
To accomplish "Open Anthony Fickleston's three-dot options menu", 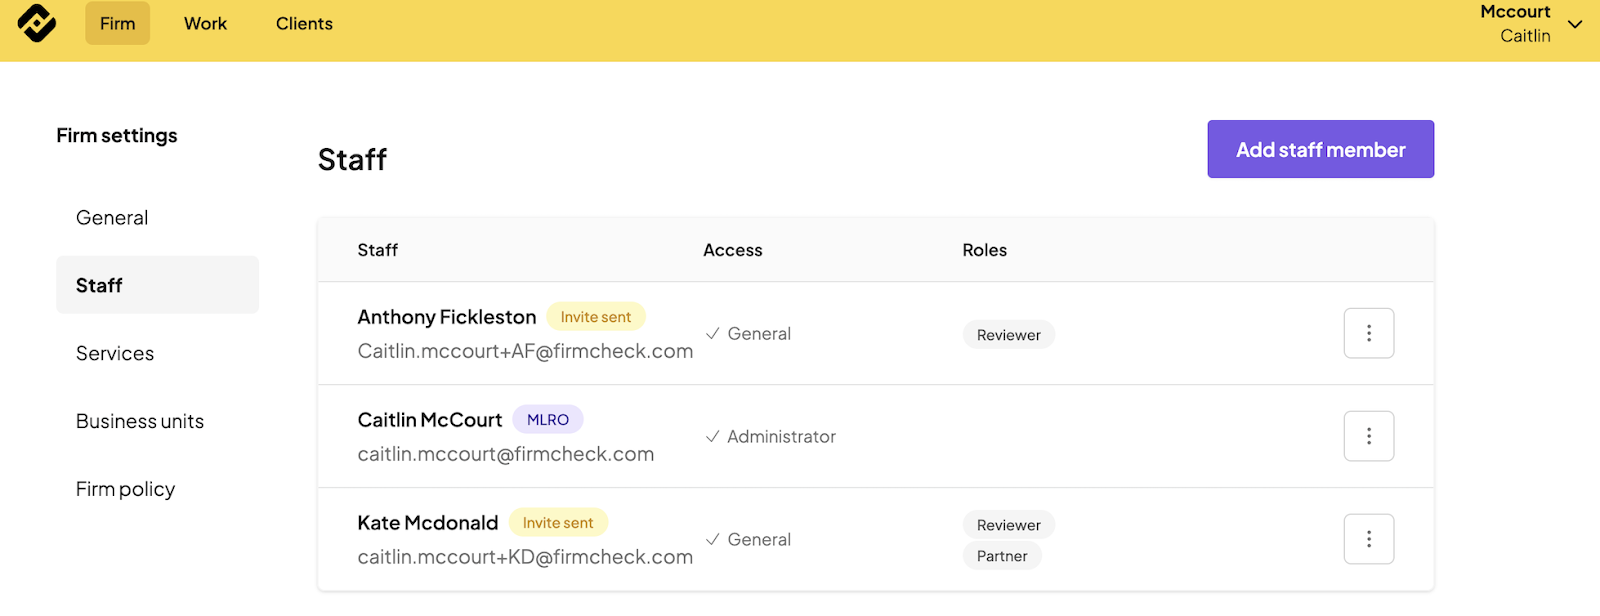I will [1368, 333].
